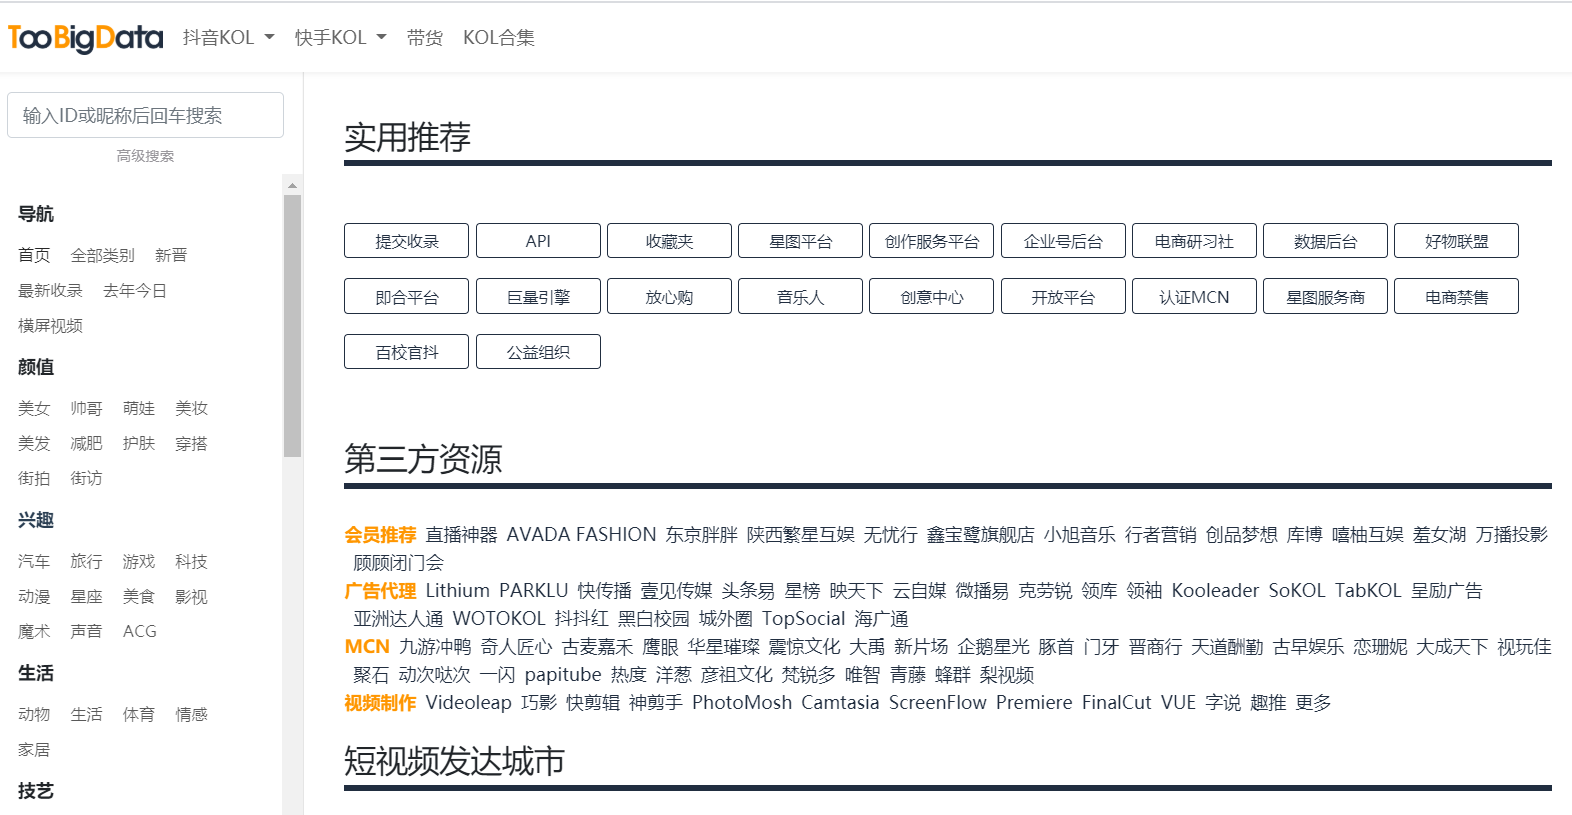Select the 美女 category
1572x815 pixels.
click(x=34, y=408)
